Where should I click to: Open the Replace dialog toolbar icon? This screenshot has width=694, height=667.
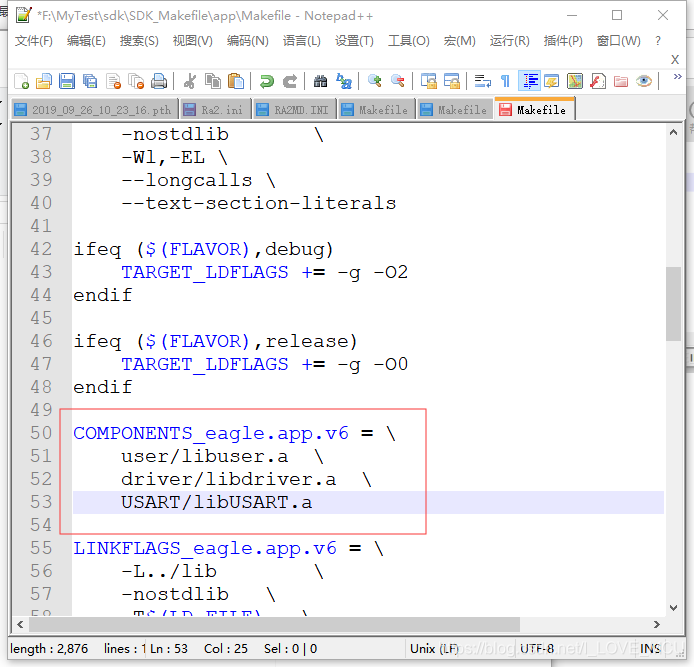coord(343,81)
